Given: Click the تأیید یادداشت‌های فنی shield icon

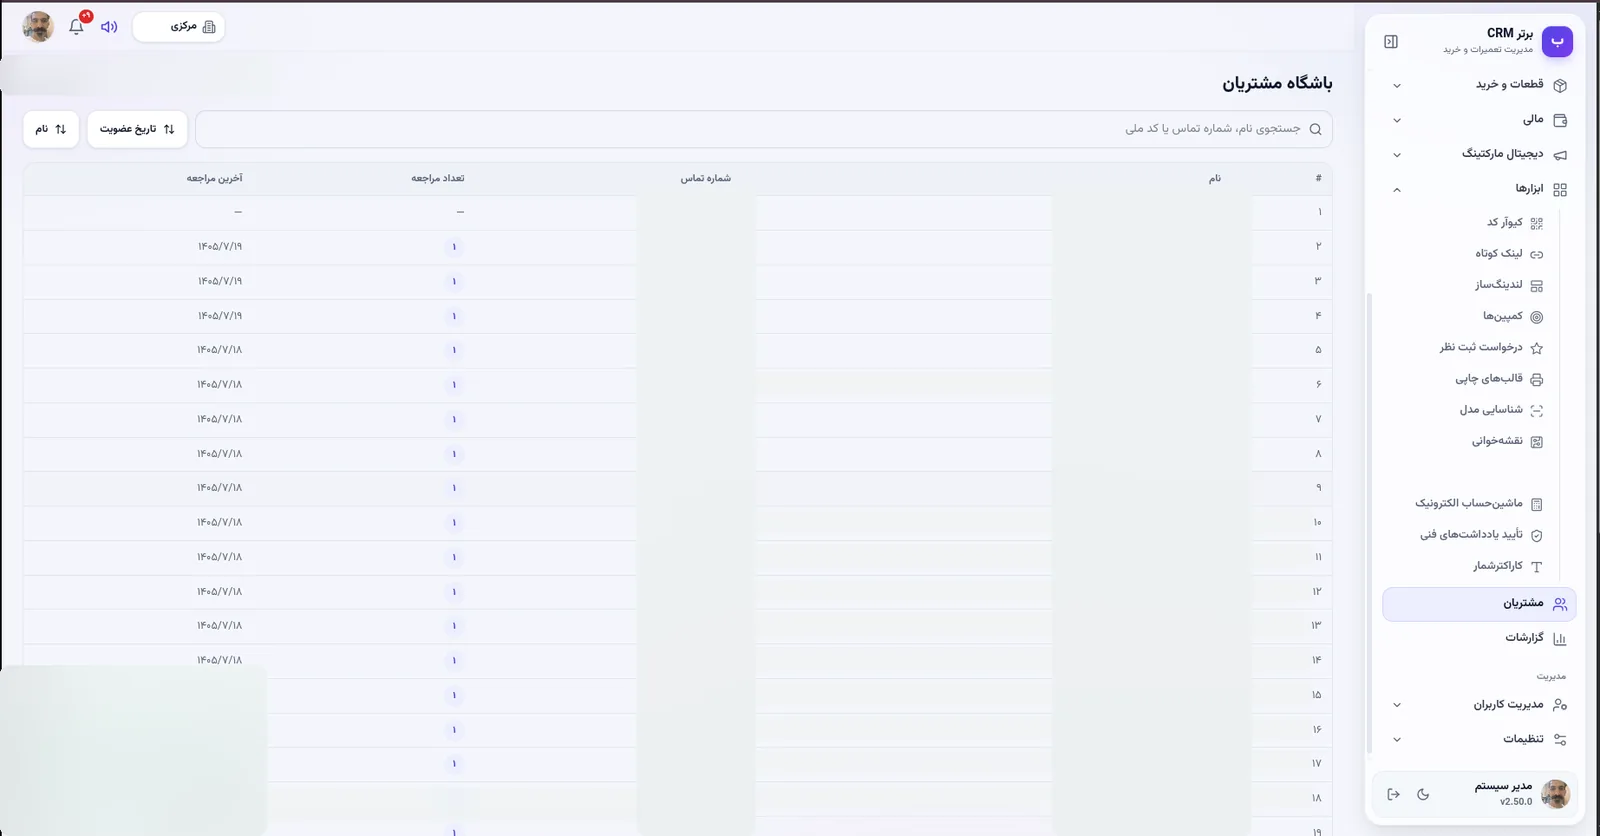Looking at the screenshot, I should pos(1537,535).
